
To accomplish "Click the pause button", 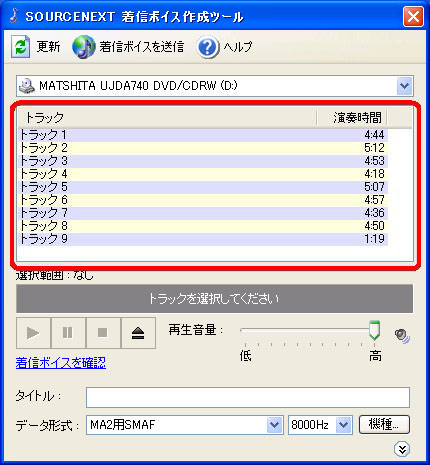I will pos(68,333).
